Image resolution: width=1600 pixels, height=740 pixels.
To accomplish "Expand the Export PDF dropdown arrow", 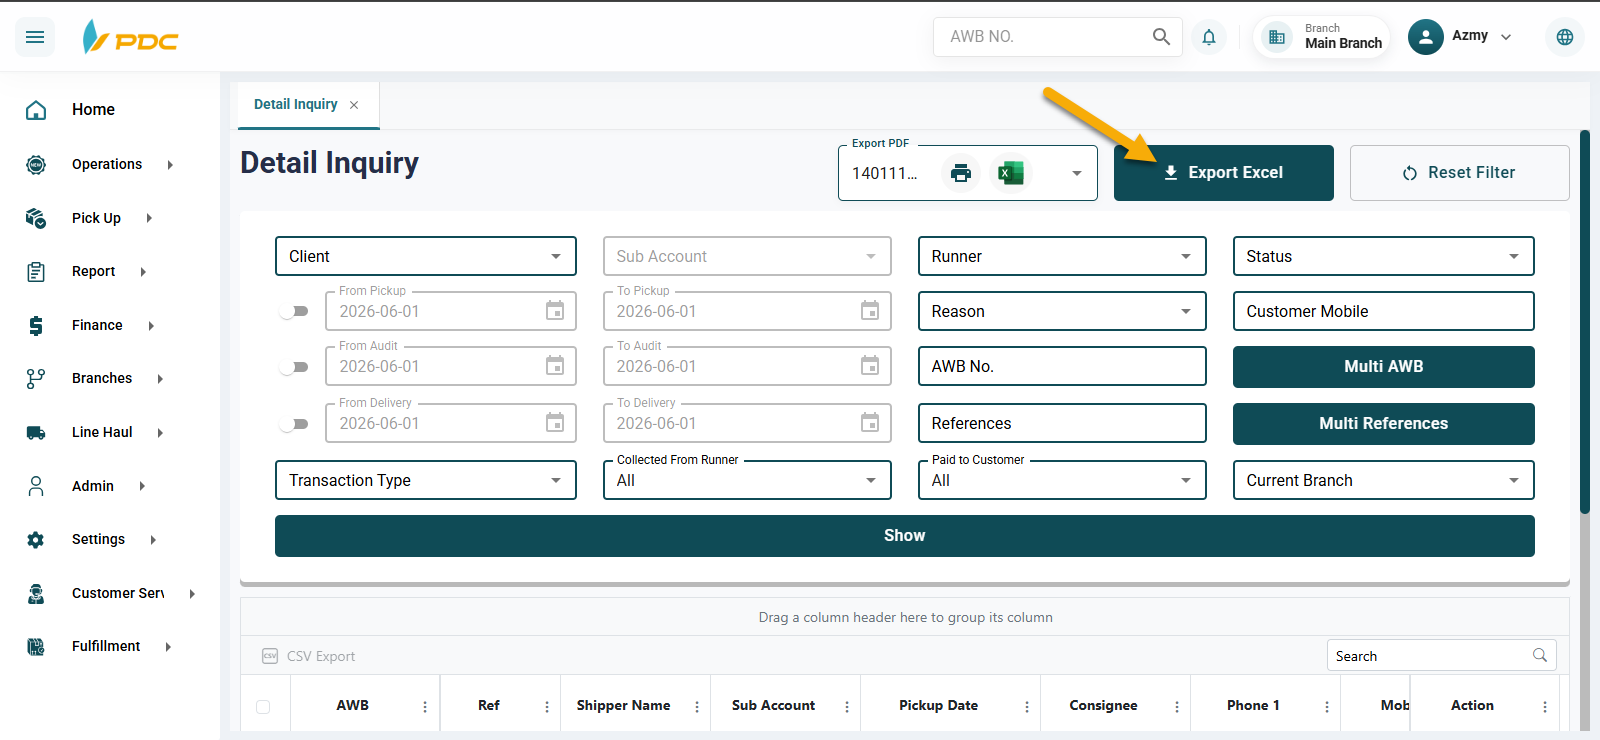I will click(1077, 173).
